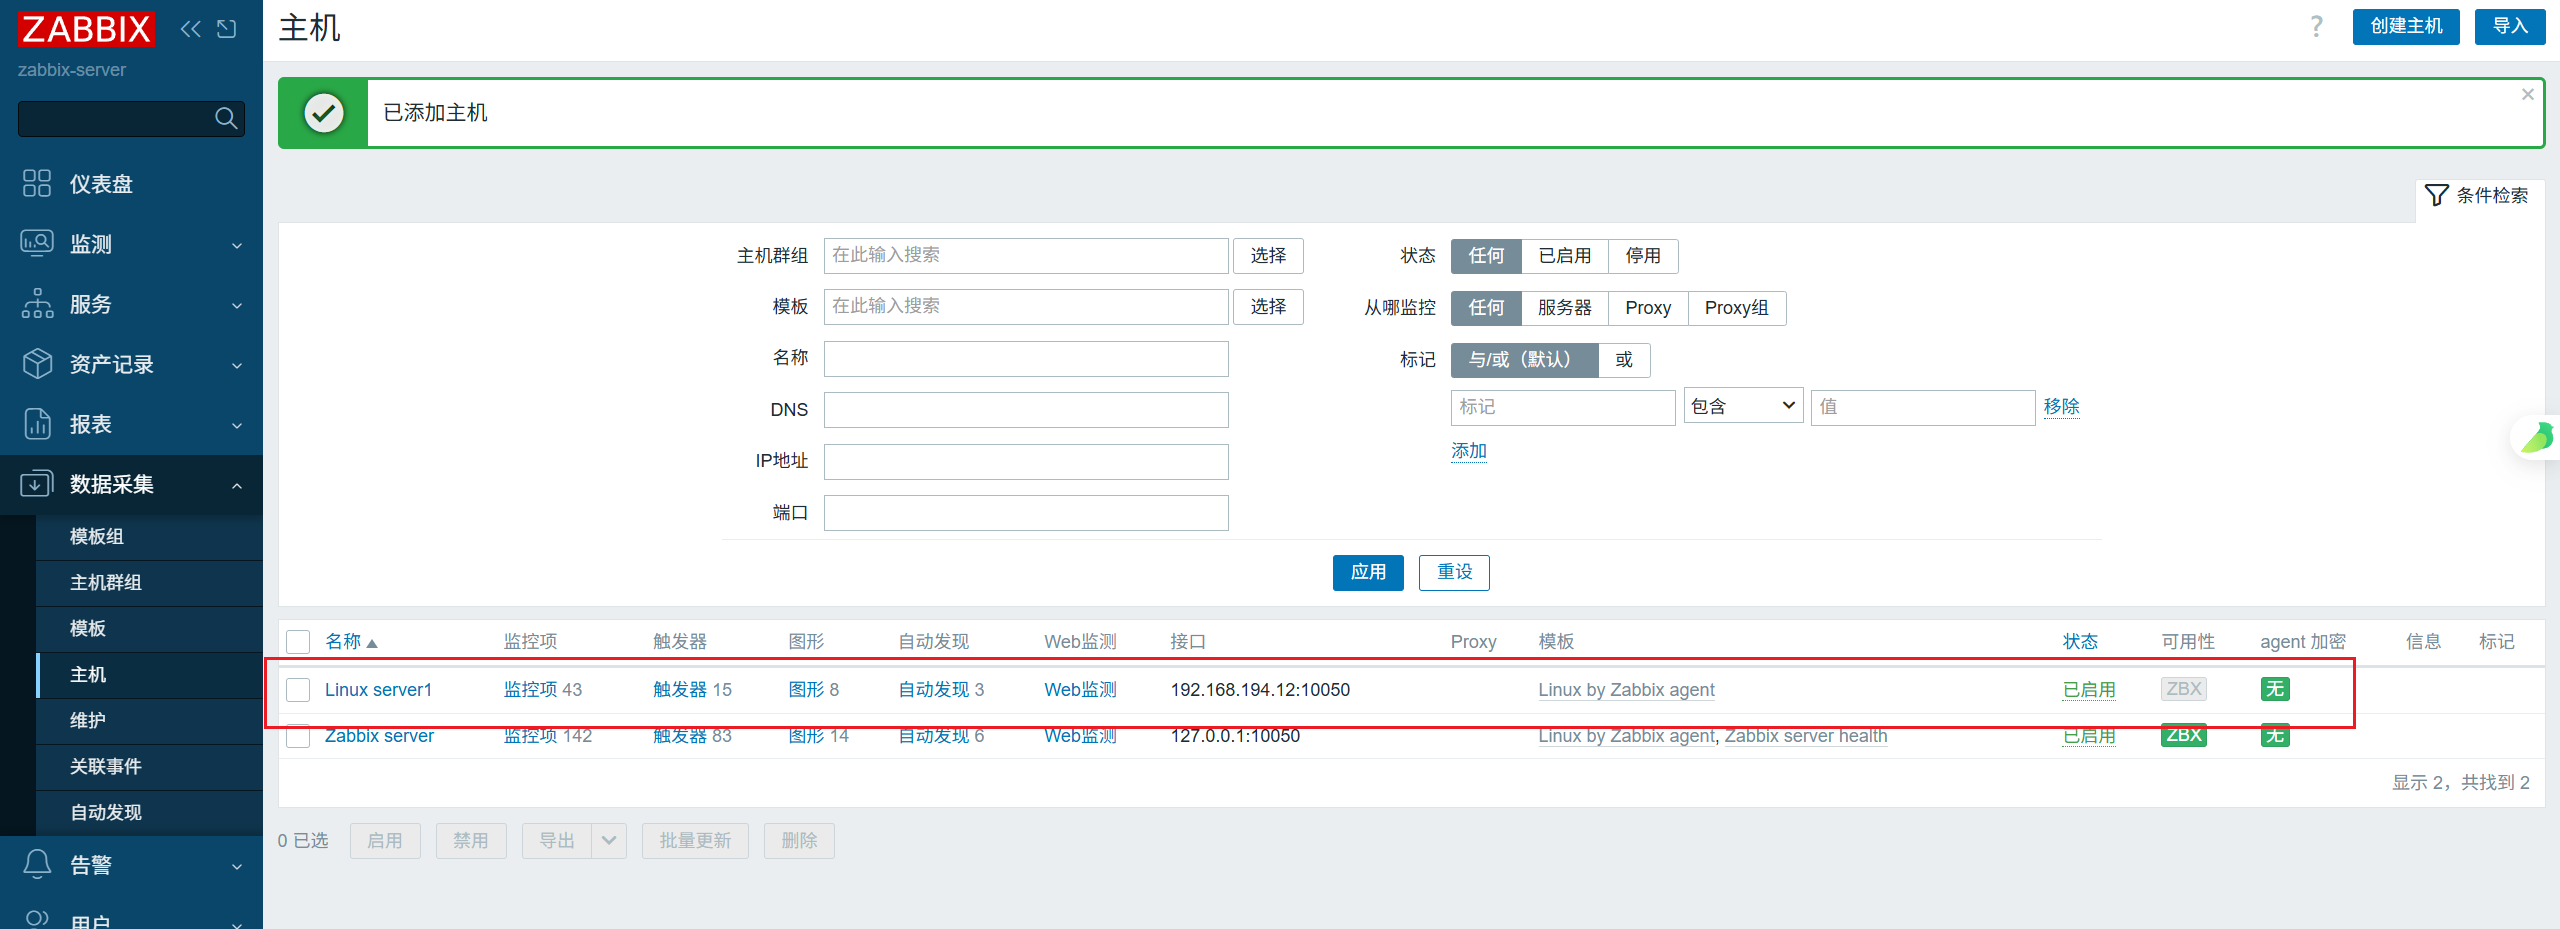Reset the filter with 重设
The width and height of the screenshot is (2560, 929).
tap(1454, 572)
